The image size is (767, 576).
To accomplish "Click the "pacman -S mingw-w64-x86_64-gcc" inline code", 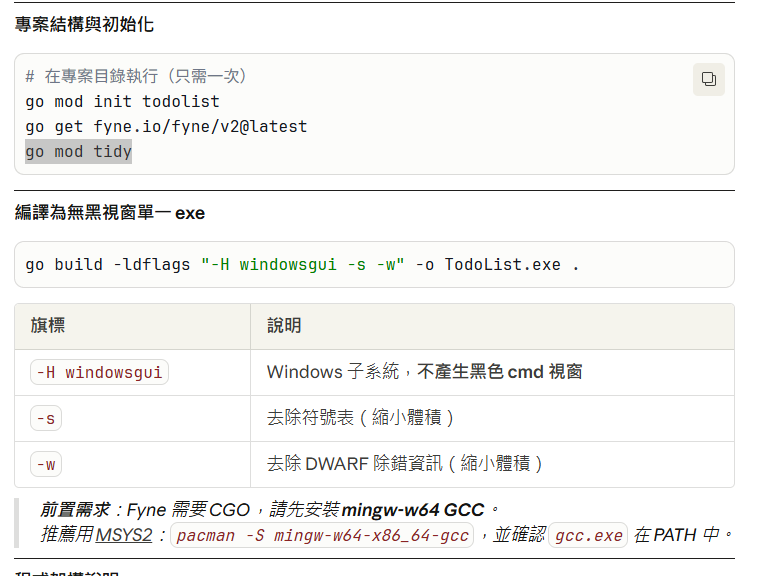I will [322, 535].
